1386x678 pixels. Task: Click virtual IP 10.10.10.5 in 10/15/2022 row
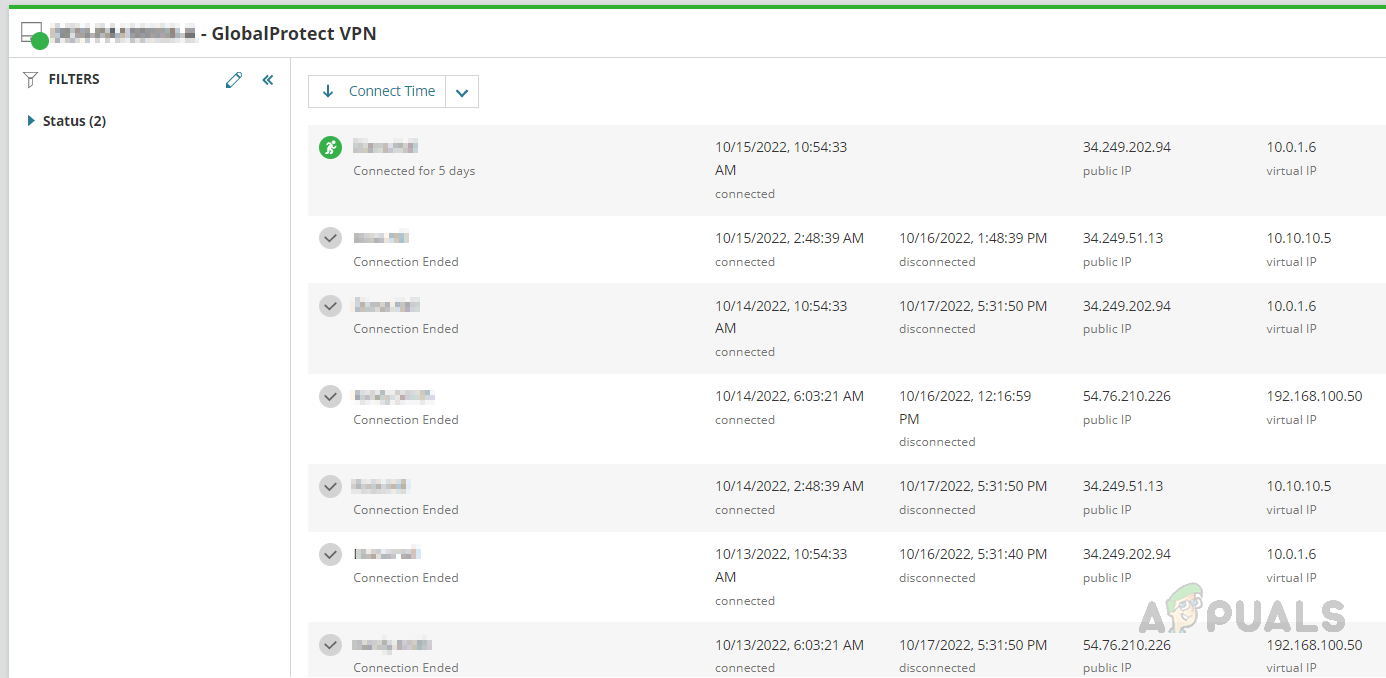[x=1299, y=238]
